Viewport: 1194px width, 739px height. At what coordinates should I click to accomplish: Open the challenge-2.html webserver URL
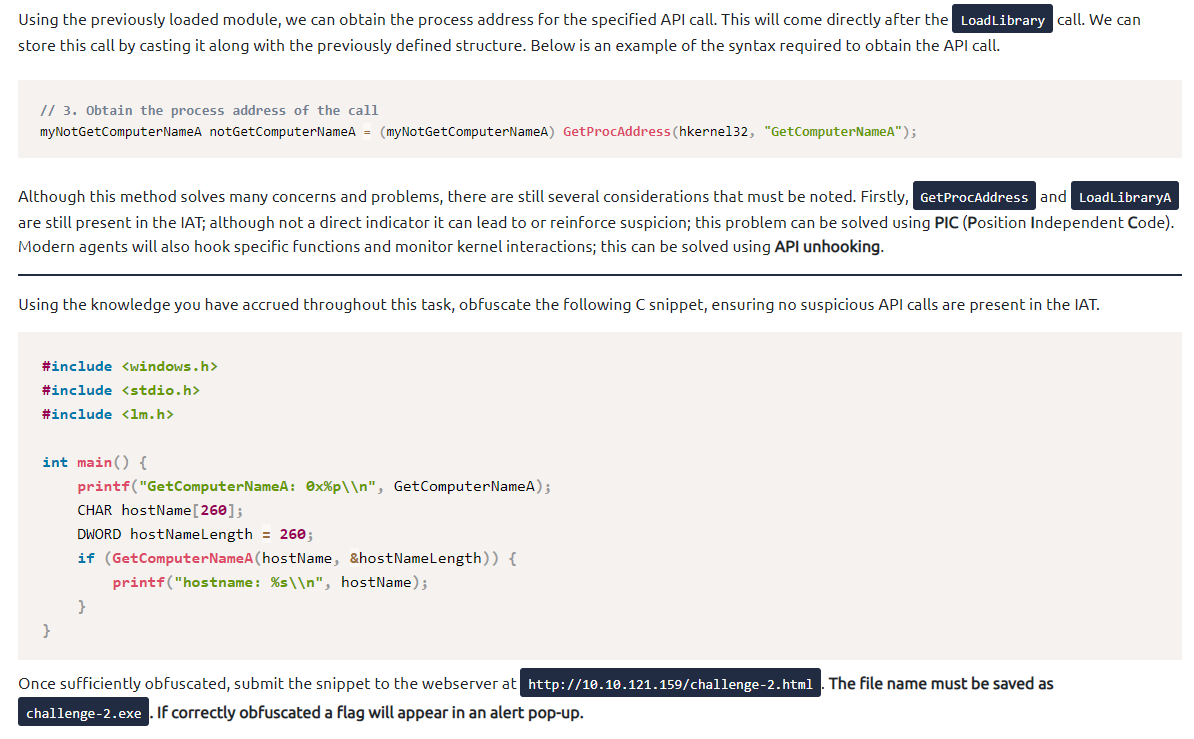coord(670,685)
